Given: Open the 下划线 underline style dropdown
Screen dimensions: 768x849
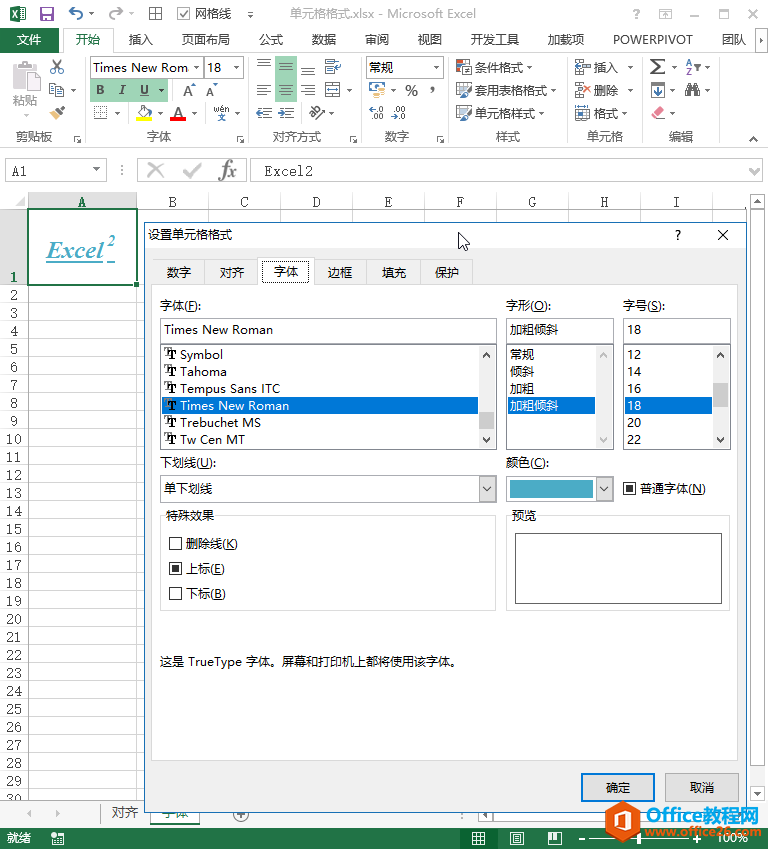Looking at the screenshot, I should (487, 489).
